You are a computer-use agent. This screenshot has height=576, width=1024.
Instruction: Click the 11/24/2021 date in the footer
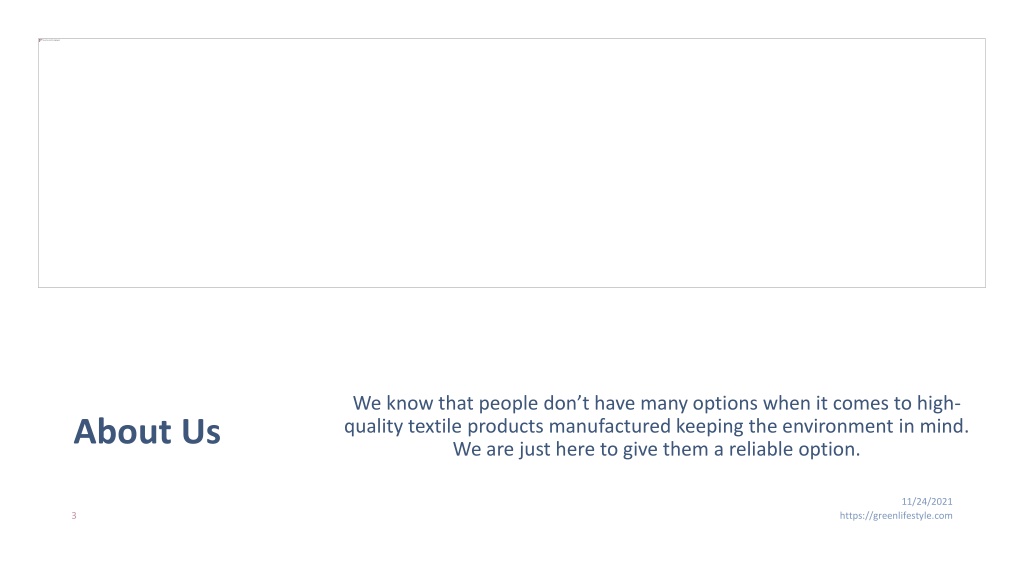point(927,502)
